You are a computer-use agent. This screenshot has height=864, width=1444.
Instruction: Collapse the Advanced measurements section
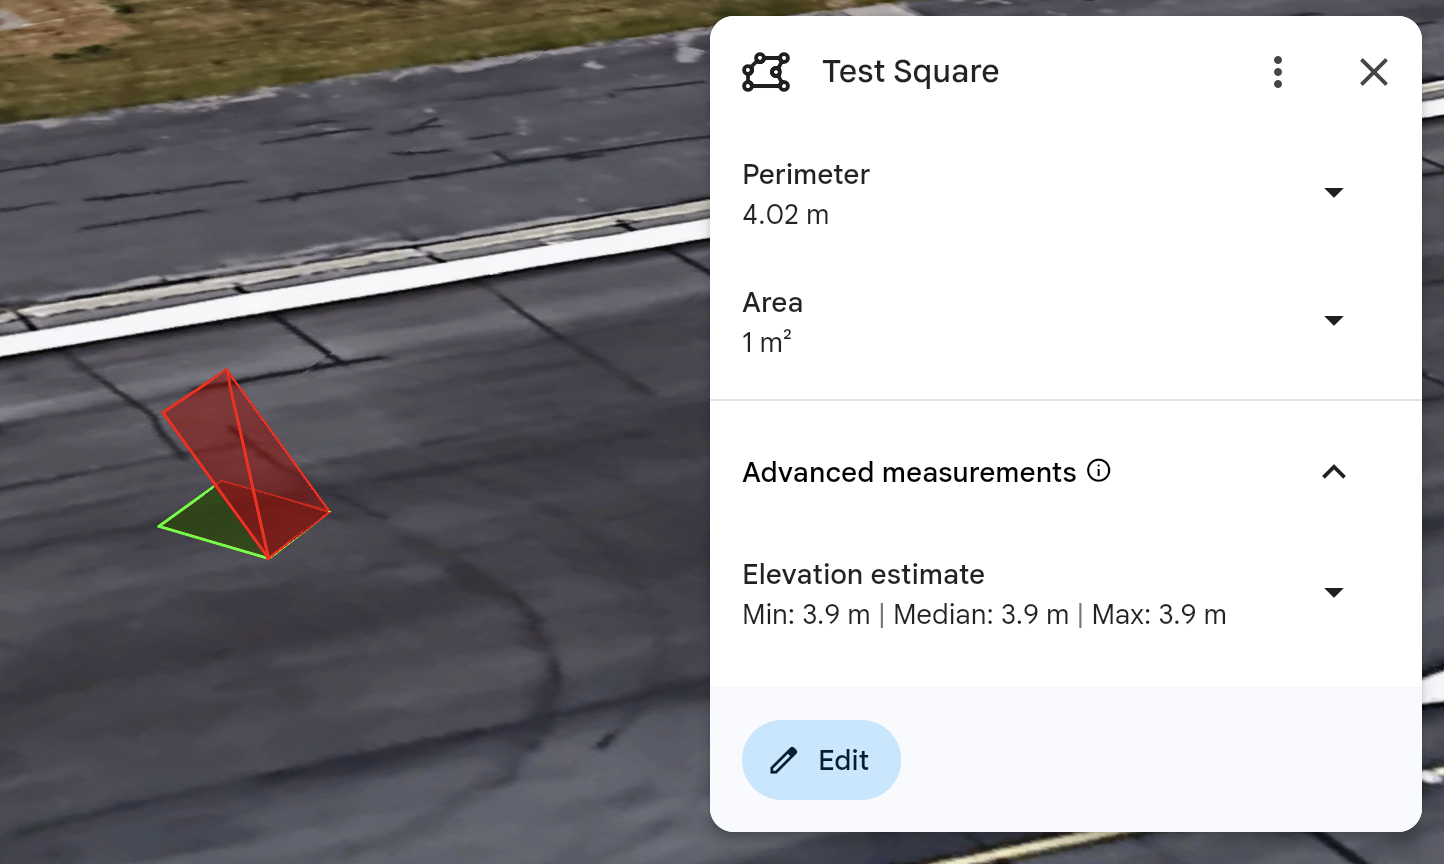pos(1334,472)
